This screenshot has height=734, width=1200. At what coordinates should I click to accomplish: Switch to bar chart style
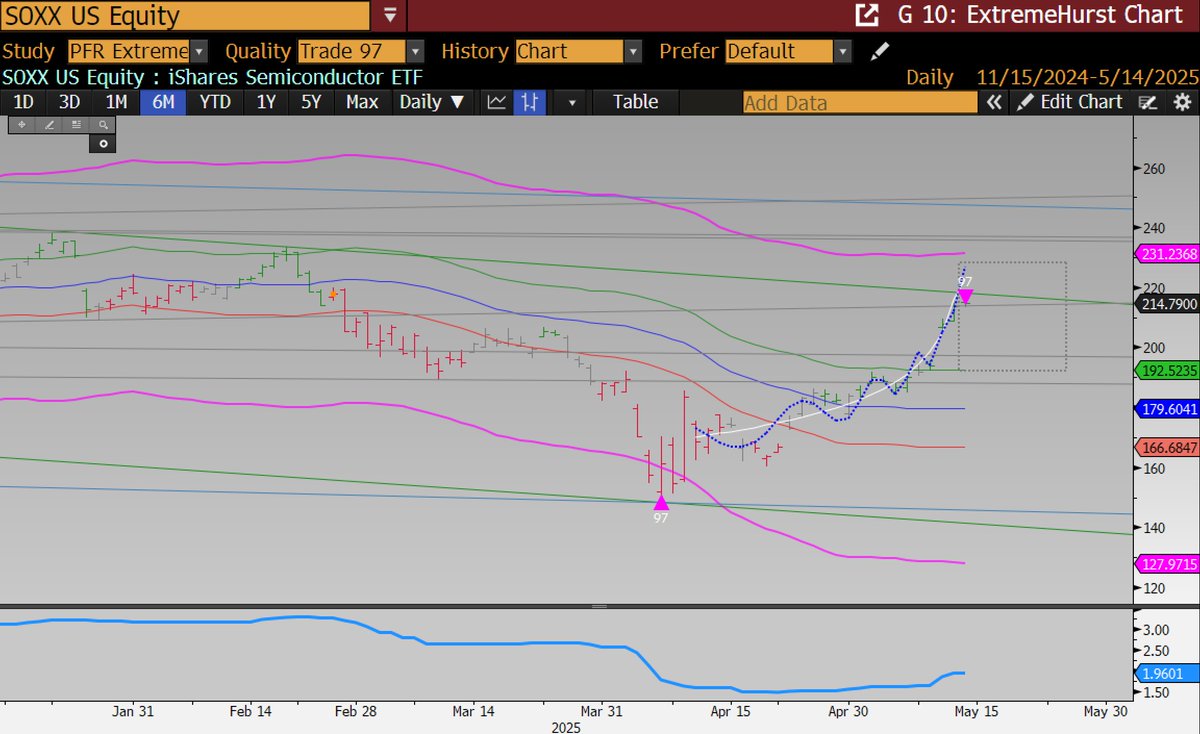click(x=530, y=101)
